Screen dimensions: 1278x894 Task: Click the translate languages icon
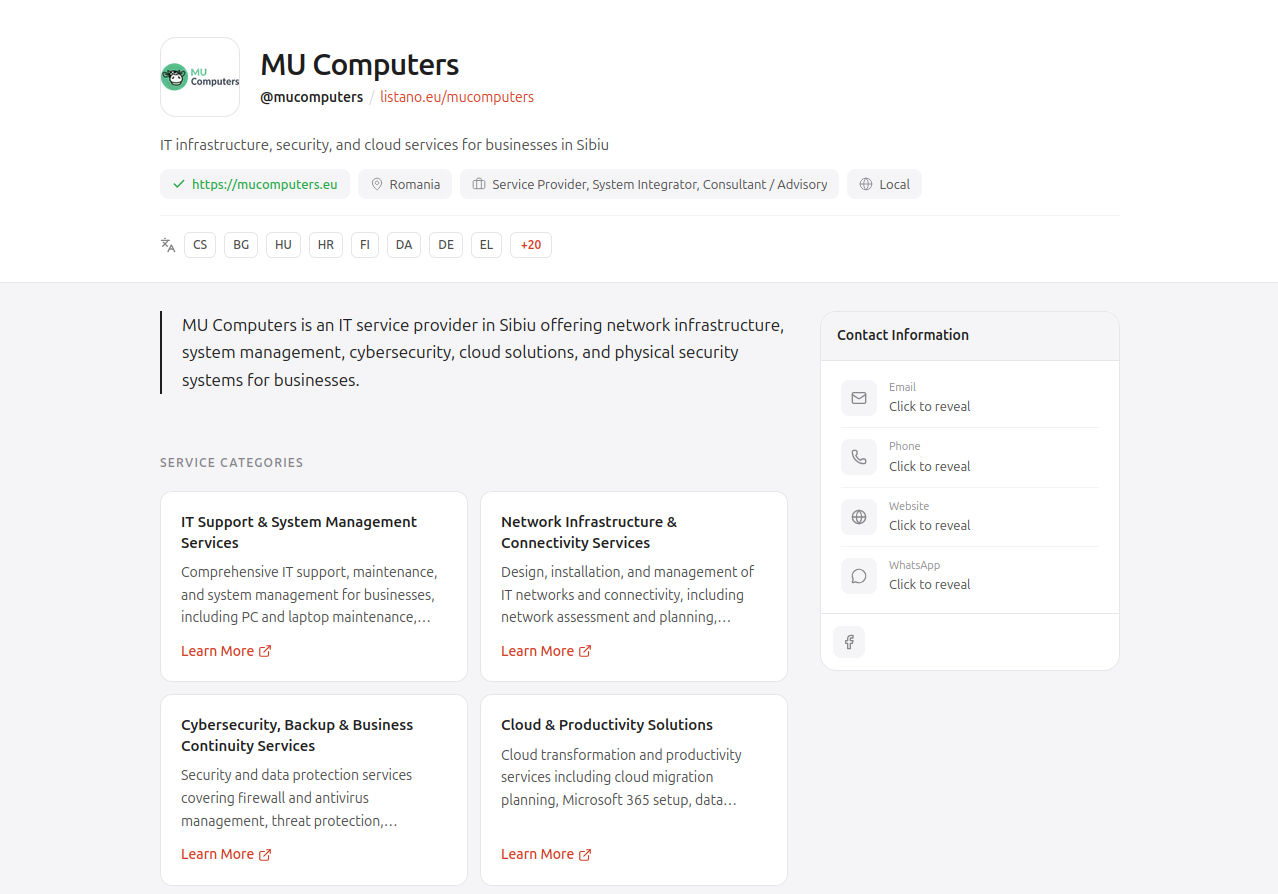point(168,245)
